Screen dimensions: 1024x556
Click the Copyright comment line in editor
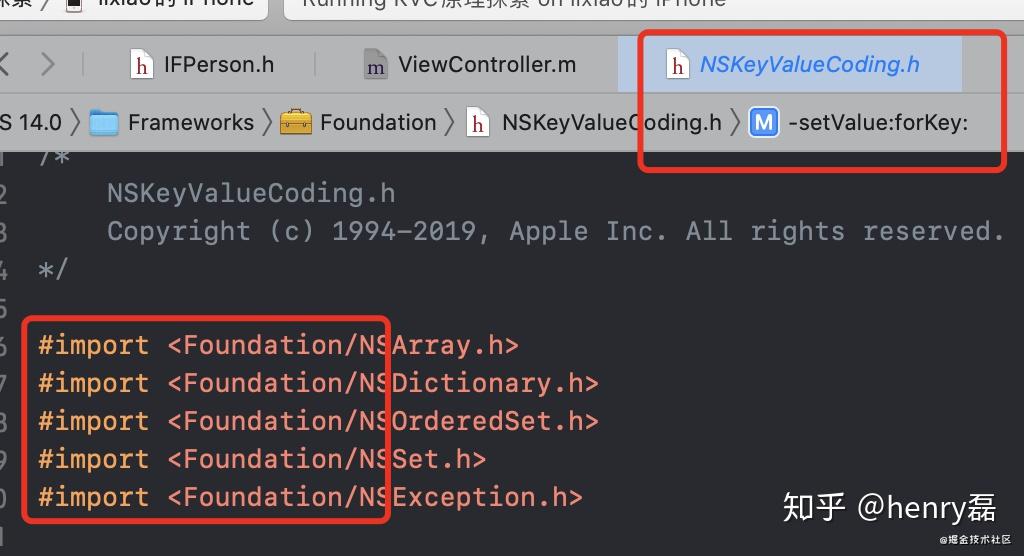pyautogui.click(x=555, y=231)
